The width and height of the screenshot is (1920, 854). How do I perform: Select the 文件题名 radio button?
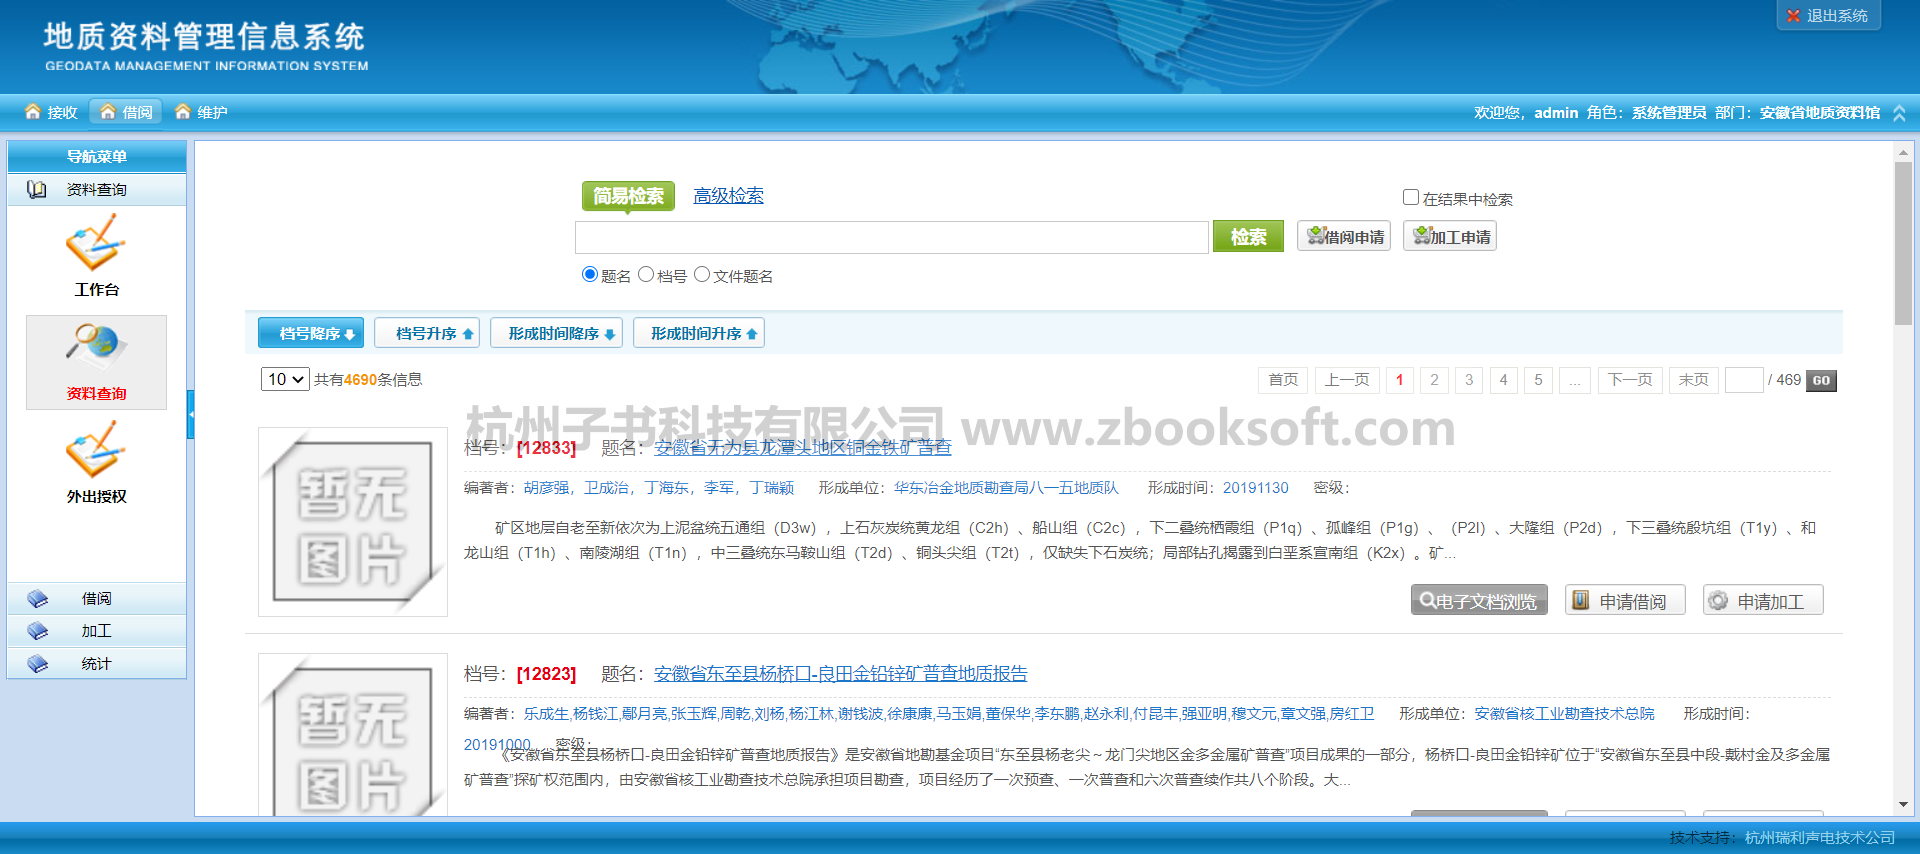click(x=702, y=274)
